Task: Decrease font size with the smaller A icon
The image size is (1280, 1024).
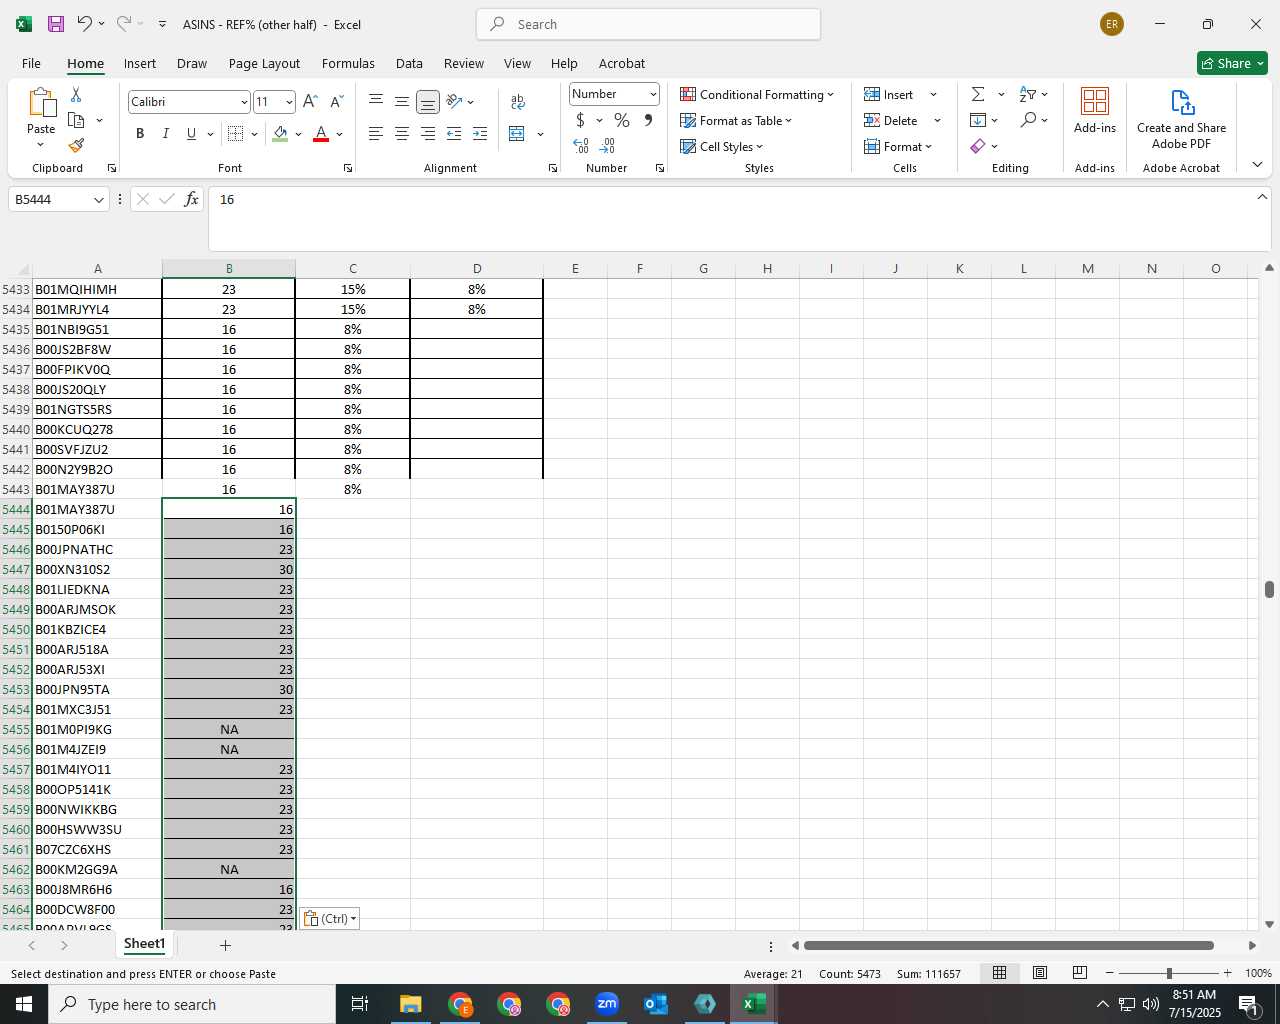Action: point(336,102)
